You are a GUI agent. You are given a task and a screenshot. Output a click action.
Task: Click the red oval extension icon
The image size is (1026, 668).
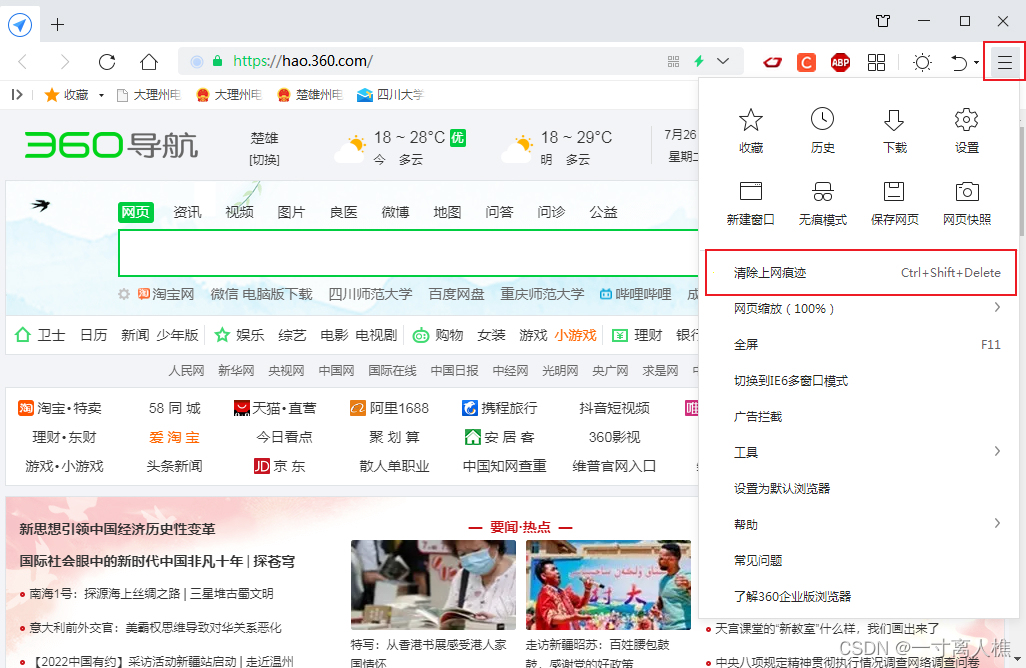[x=772, y=62]
